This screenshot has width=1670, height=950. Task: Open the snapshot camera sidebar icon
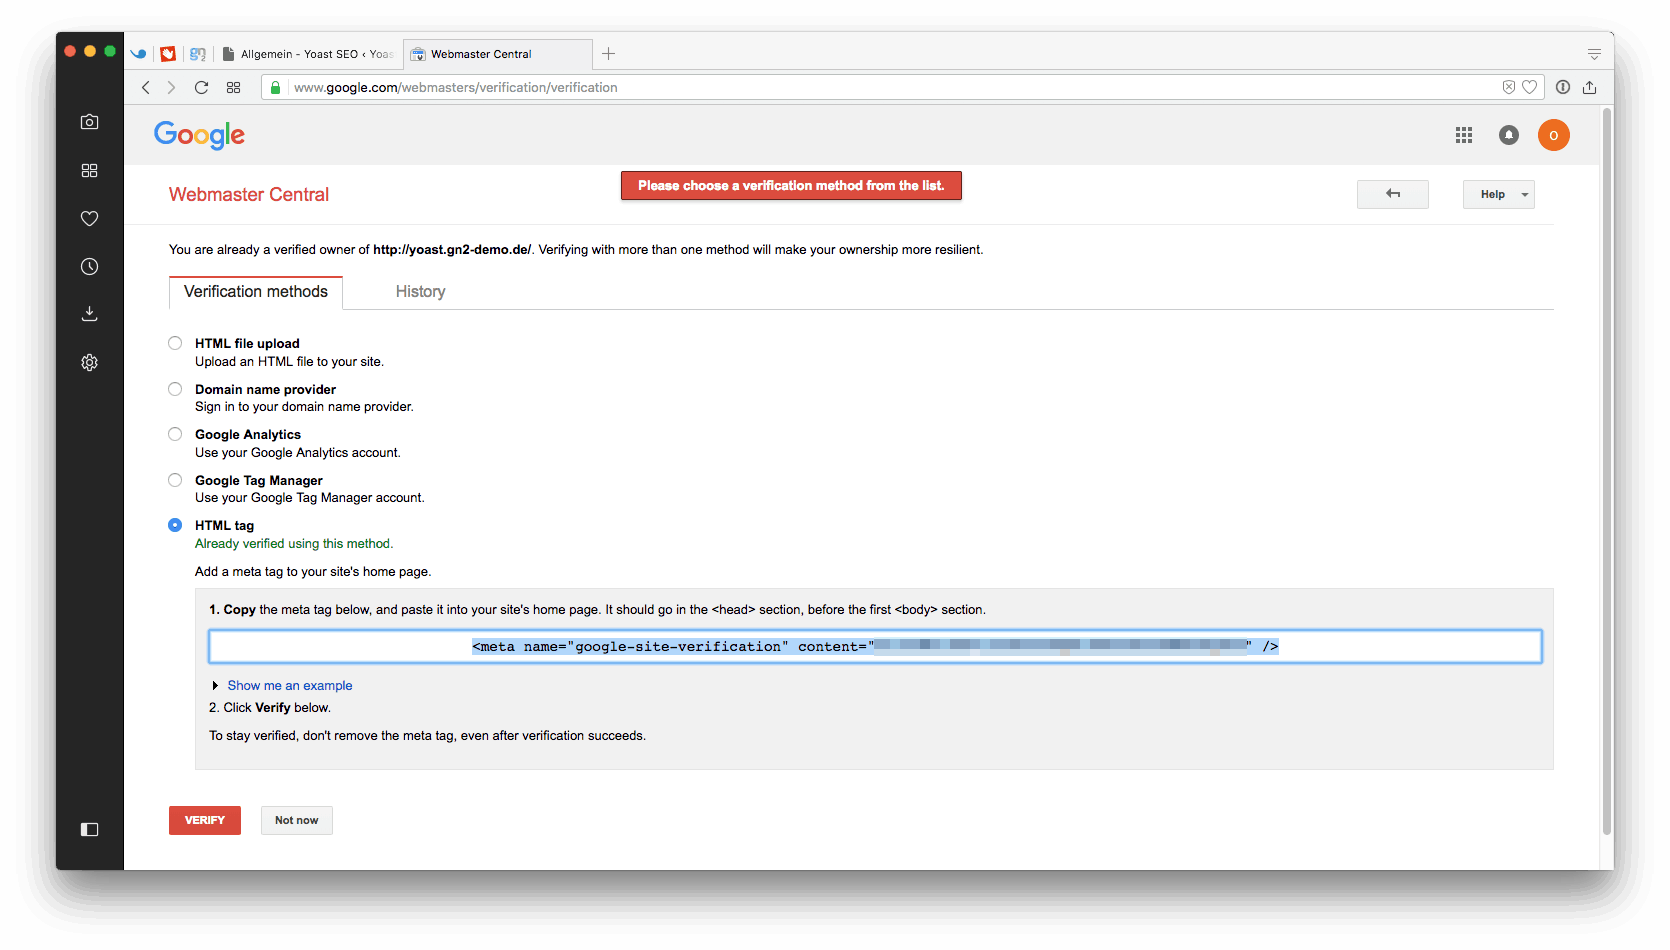pos(89,122)
